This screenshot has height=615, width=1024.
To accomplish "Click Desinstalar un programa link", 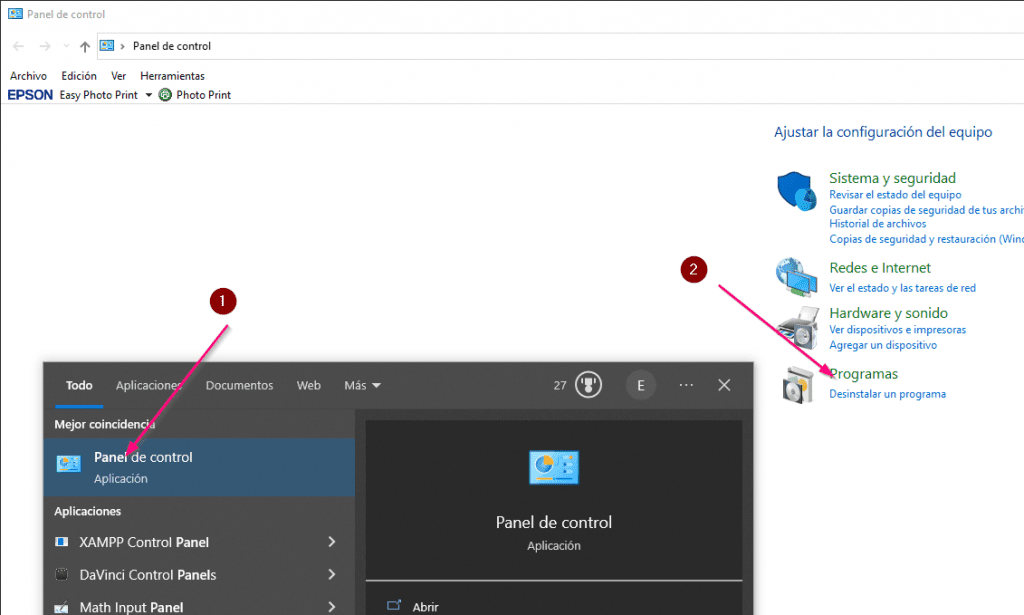I will click(x=888, y=394).
